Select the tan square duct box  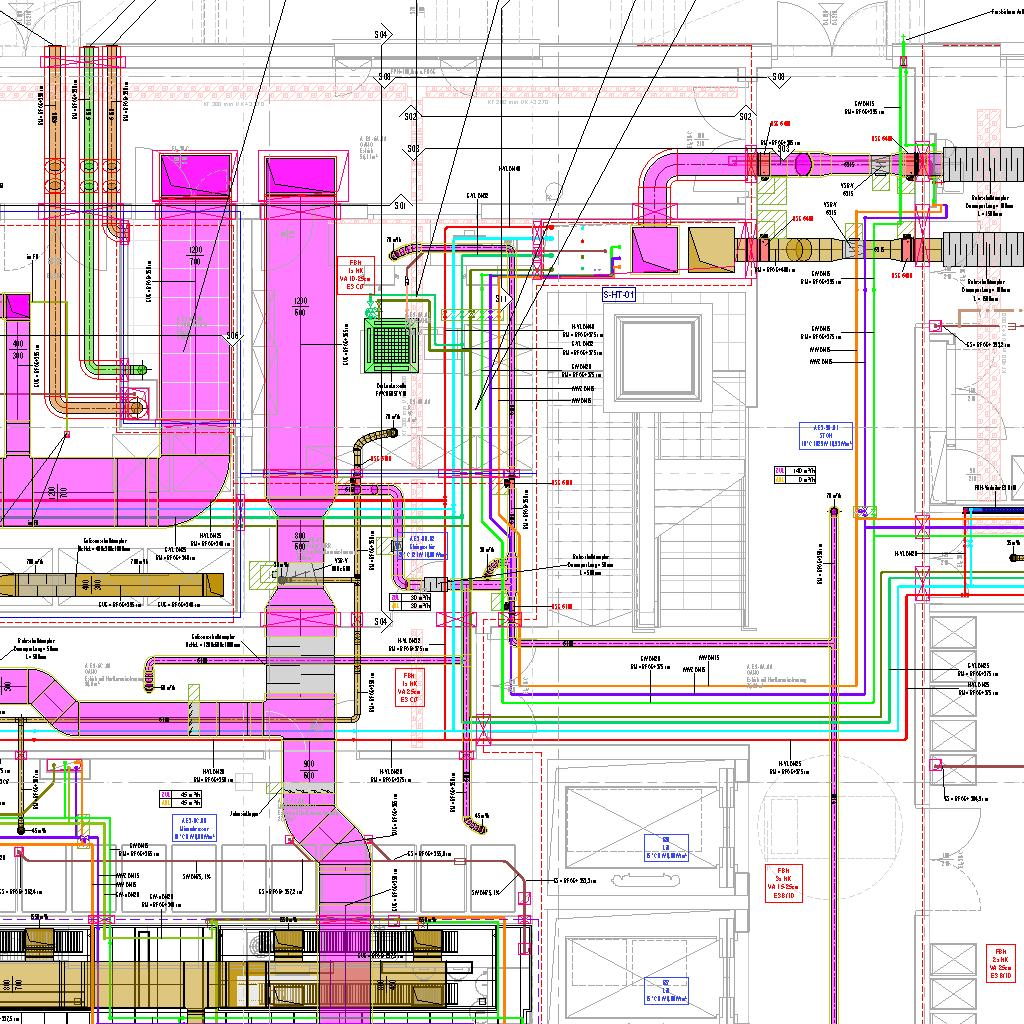(711, 249)
